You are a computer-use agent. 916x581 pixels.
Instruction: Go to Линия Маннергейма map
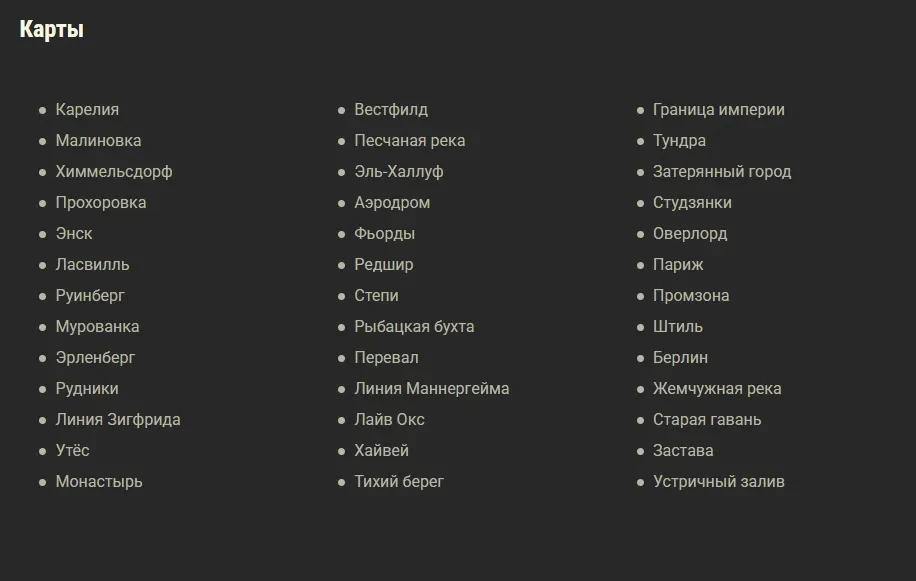point(432,389)
